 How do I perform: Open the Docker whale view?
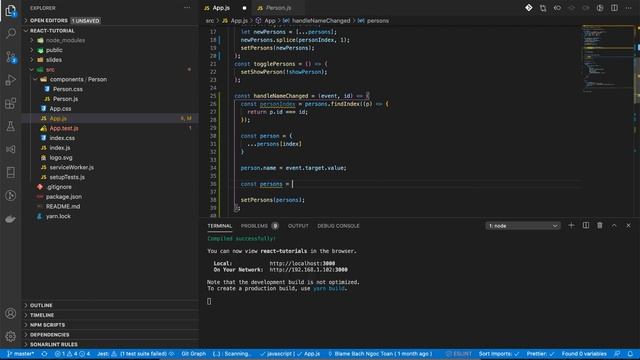point(11,219)
